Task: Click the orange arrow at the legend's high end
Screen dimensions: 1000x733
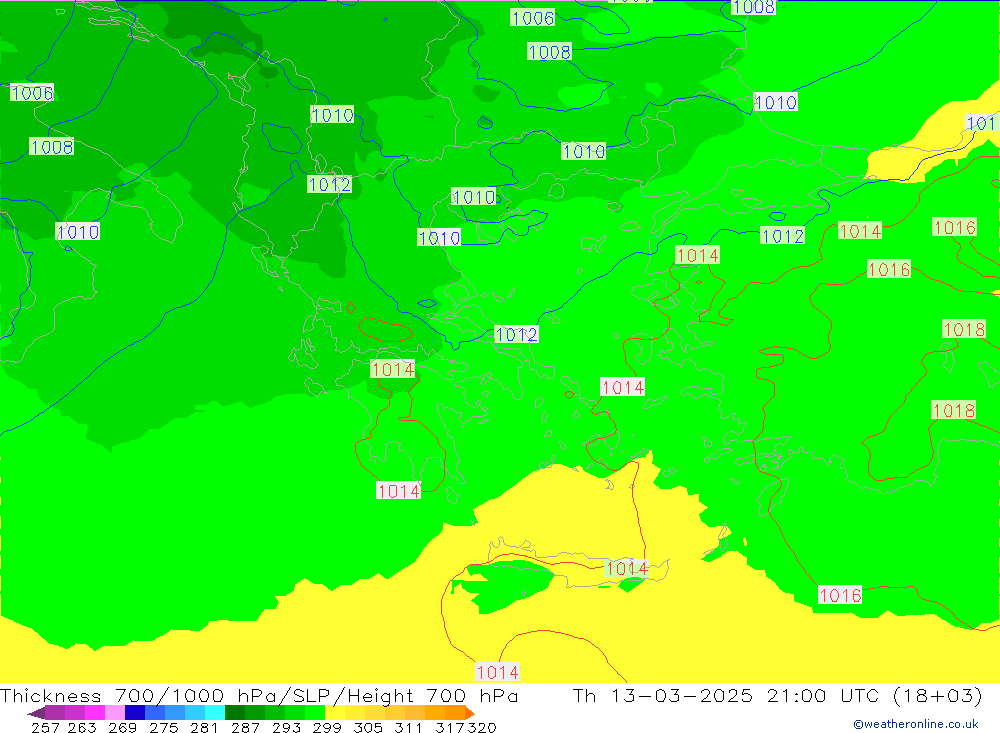Action: 469,713
